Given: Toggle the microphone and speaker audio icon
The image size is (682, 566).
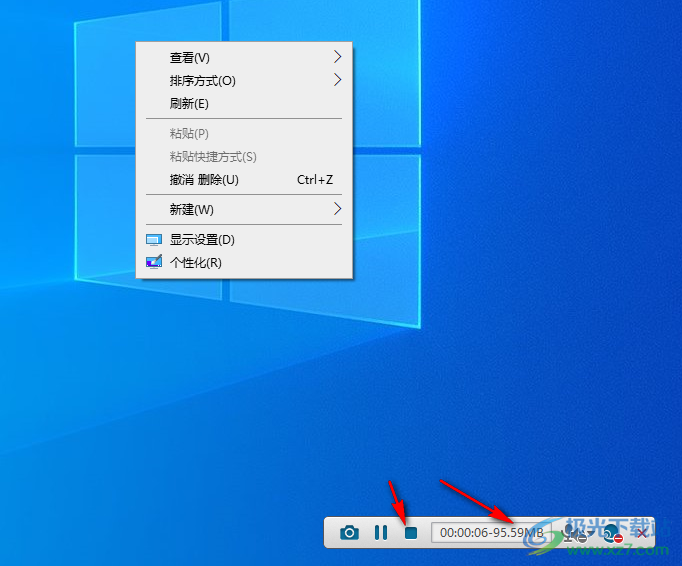Looking at the screenshot, I should (x=575, y=533).
